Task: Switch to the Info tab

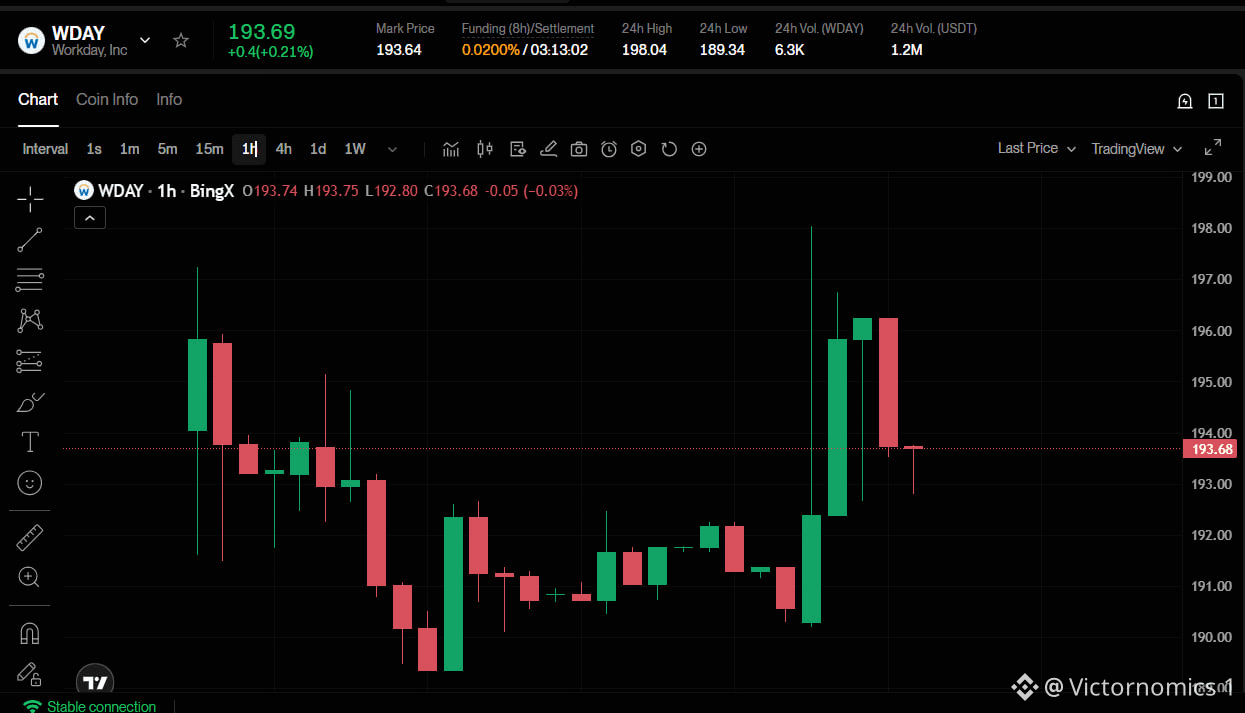Action: pyautogui.click(x=169, y=99)
